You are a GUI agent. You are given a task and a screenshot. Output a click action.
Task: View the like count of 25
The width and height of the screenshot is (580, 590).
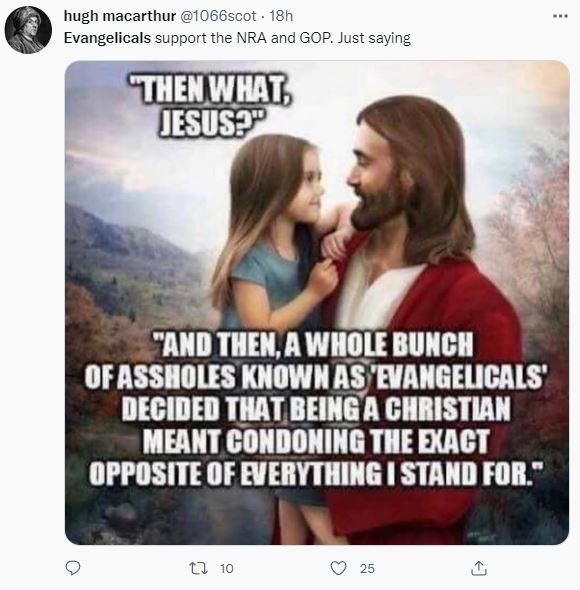click(367, 569)
